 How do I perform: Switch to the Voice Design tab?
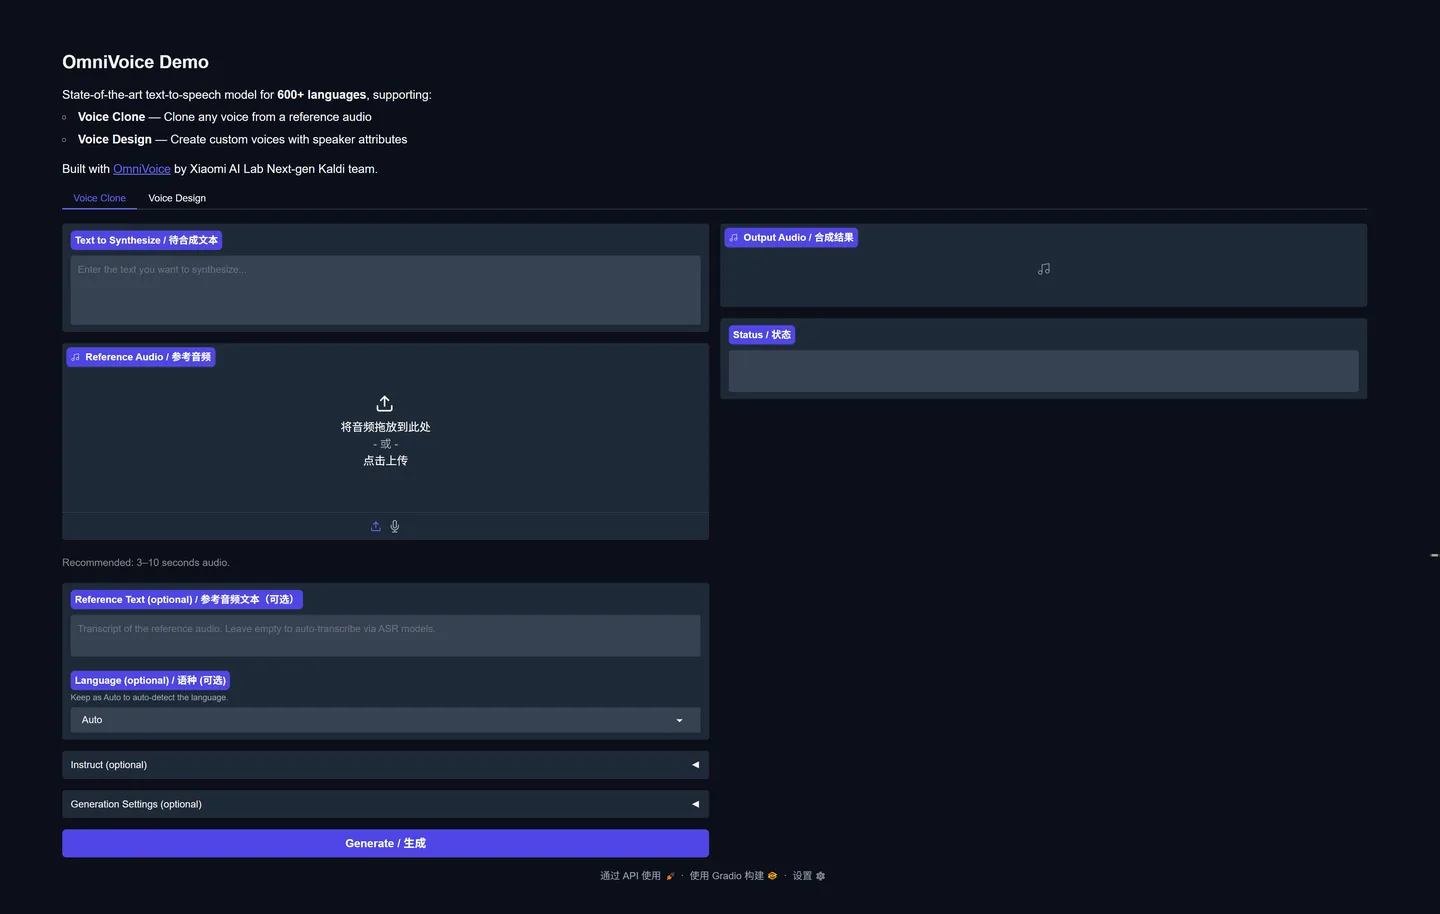click(x=177, y=198)
